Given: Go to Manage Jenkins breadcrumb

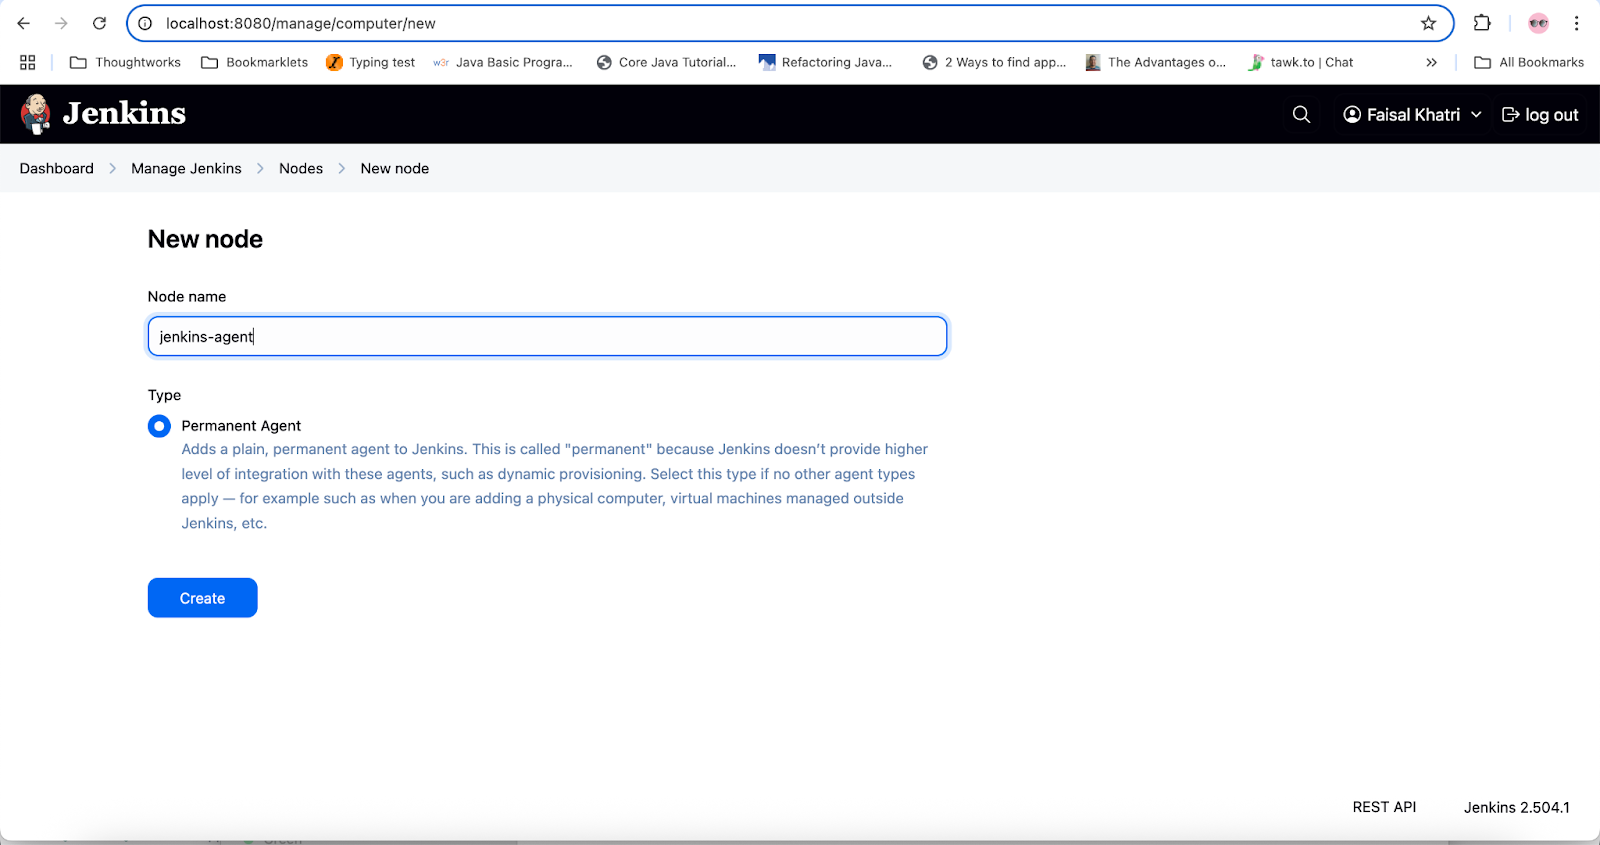Looking at the screenshot, I should click(186, 168).
